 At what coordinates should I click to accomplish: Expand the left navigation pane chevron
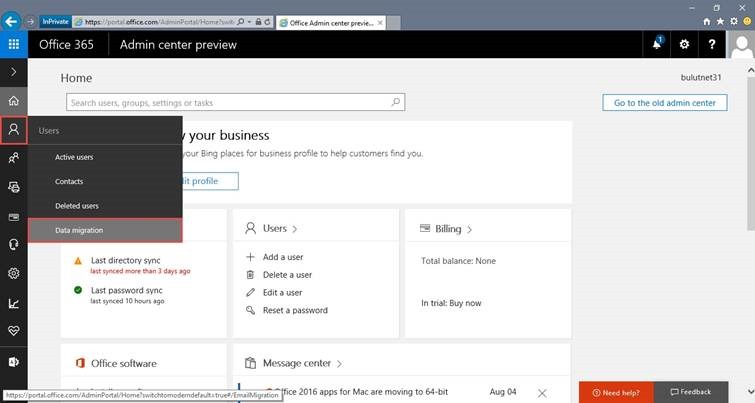13,72
